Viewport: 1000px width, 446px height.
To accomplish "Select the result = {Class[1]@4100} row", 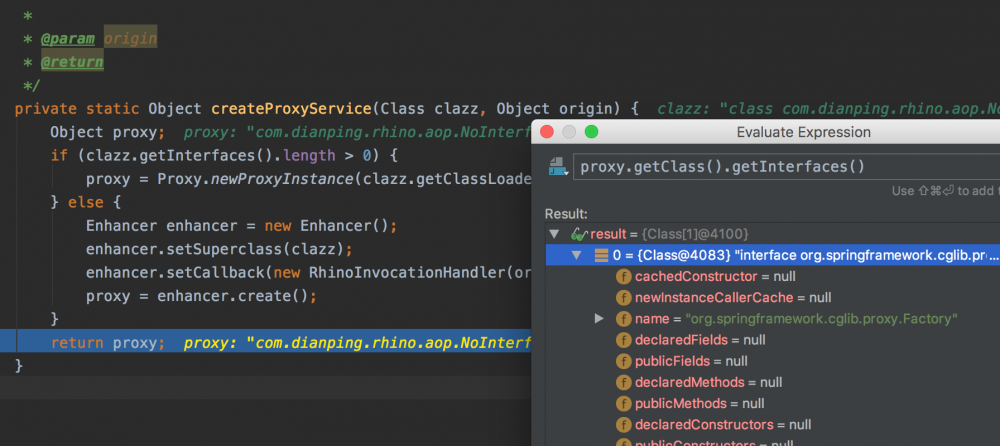I will point(772,234).
